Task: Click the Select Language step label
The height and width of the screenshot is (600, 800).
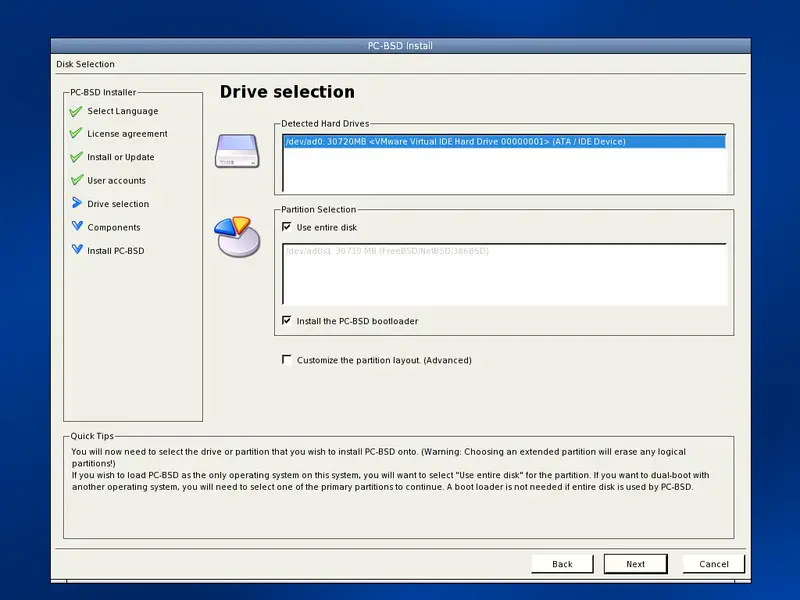Action: click(122, 111)
